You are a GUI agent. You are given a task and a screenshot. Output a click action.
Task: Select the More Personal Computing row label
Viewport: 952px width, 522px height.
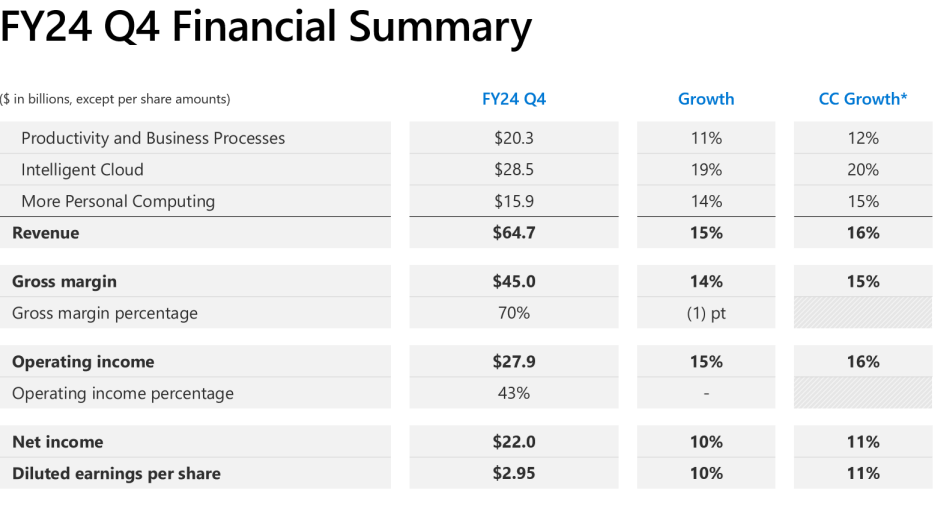118,202
